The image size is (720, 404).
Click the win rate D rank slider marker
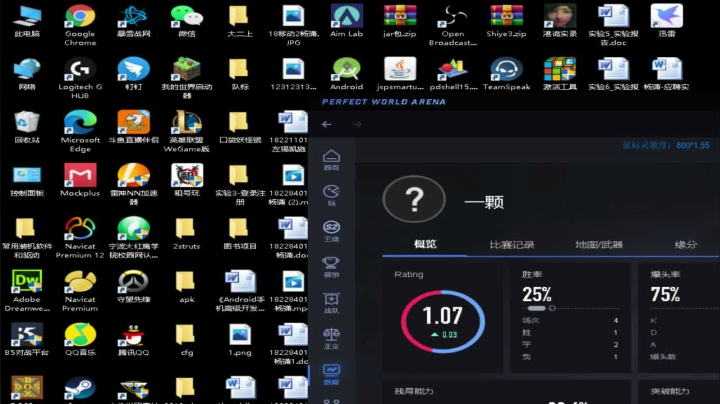(552, 308)
